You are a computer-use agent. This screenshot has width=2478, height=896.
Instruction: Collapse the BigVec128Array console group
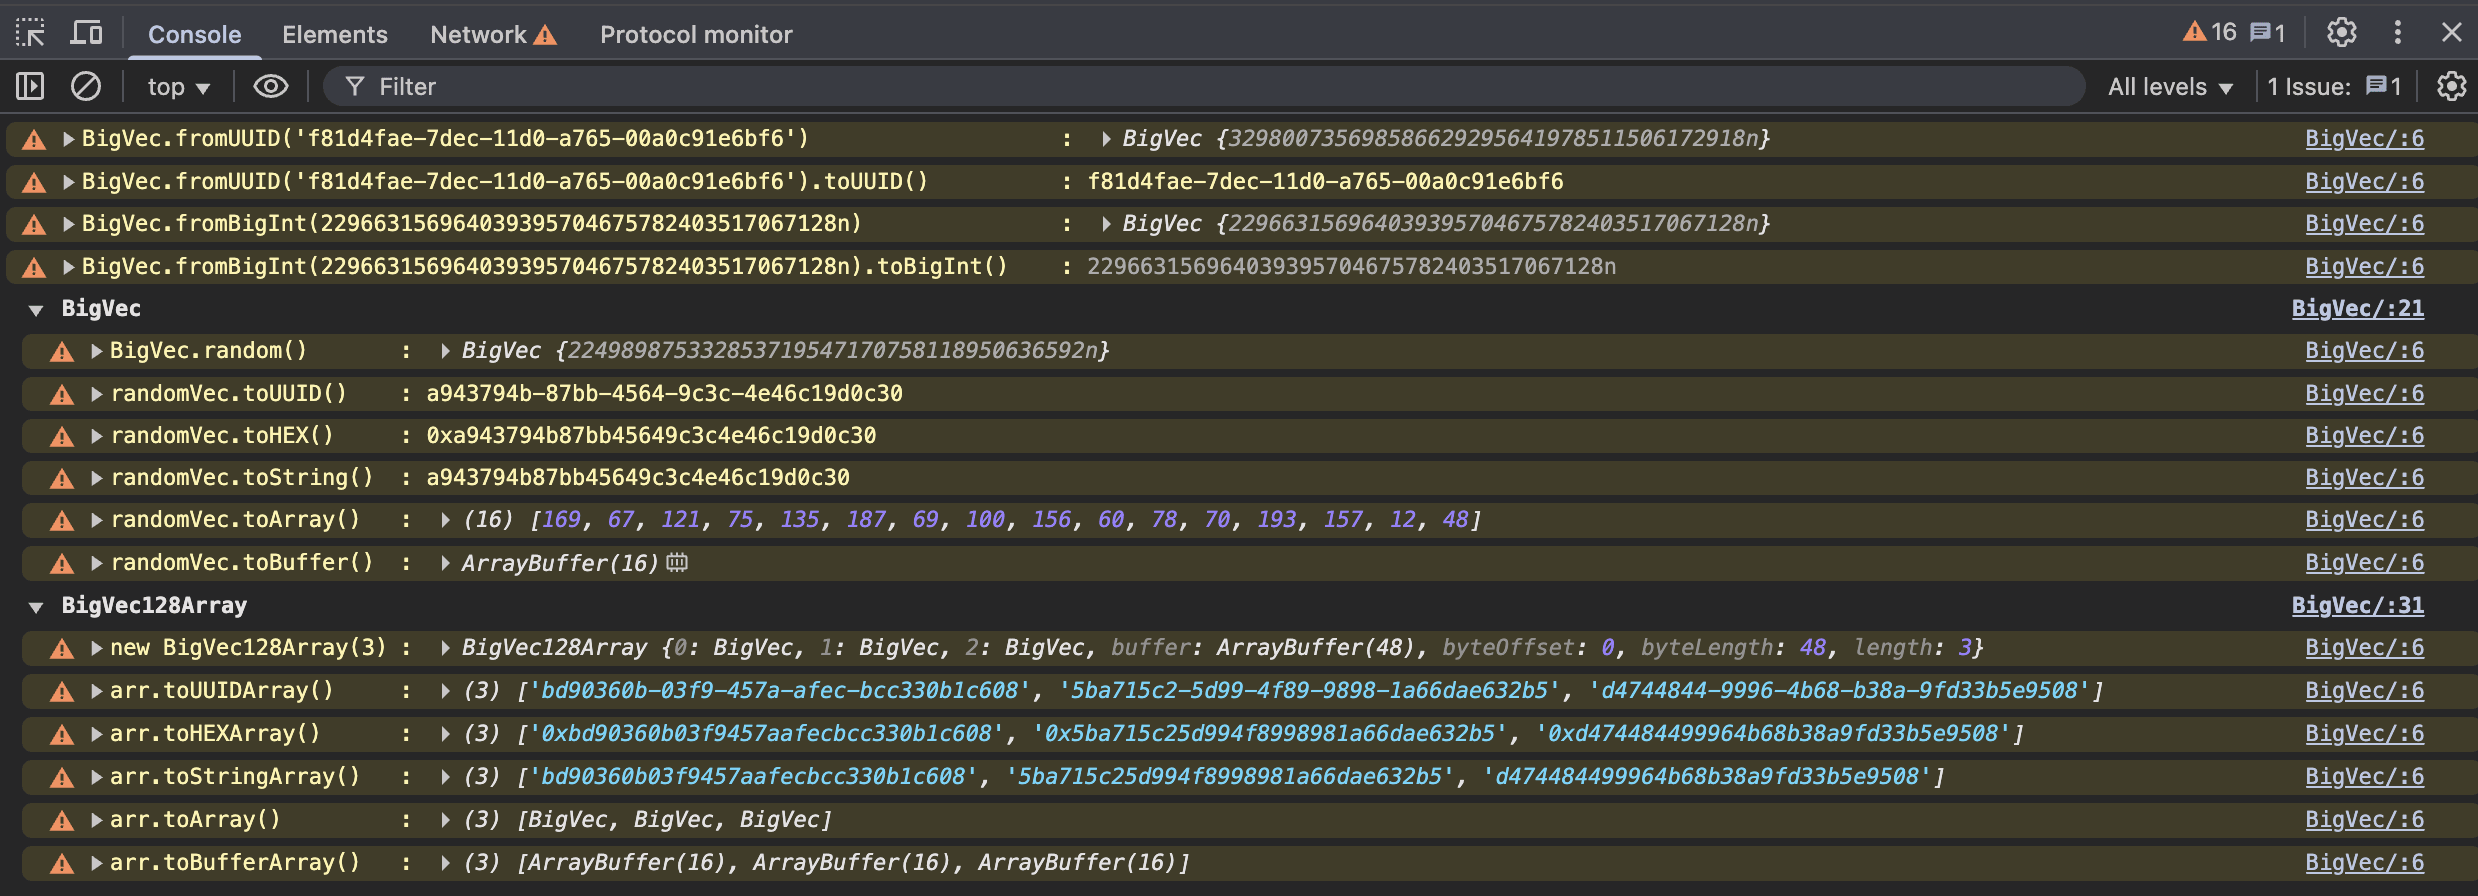[36, 606]
